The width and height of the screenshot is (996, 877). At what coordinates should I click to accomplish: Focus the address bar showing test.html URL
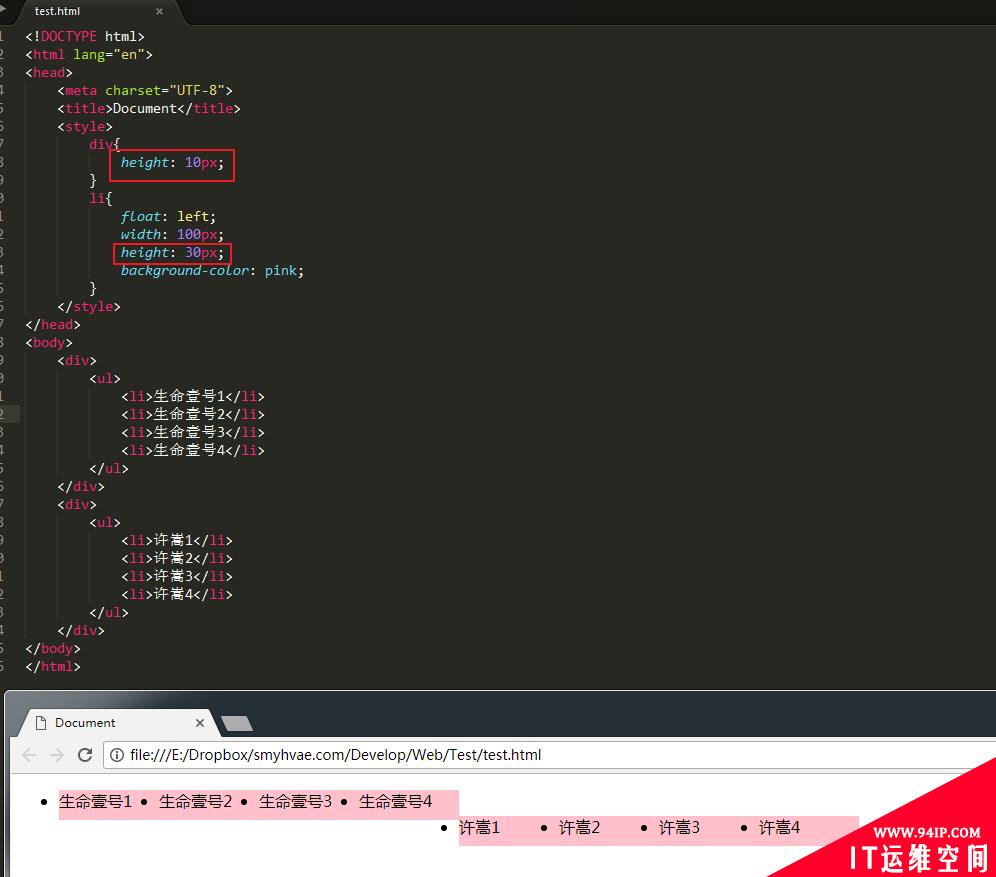549,755
